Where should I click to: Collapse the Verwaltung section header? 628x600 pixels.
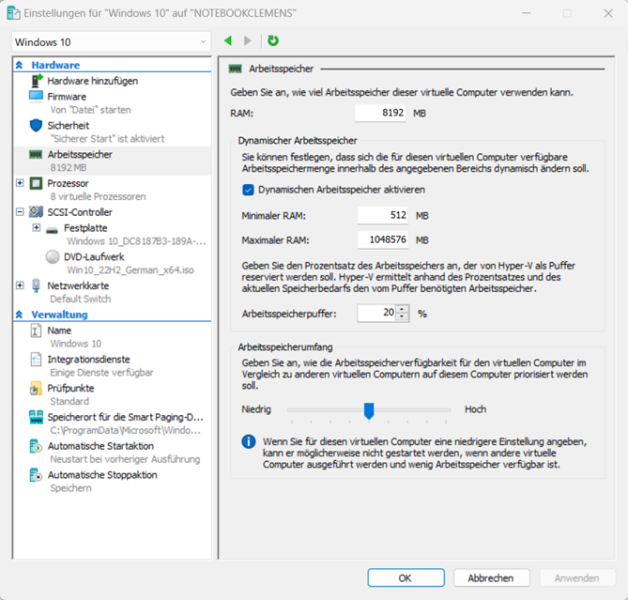(x=19, y=315)
